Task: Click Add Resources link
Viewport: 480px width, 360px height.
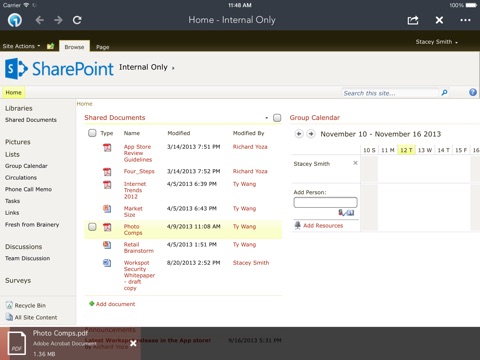Action: [323, 225]
